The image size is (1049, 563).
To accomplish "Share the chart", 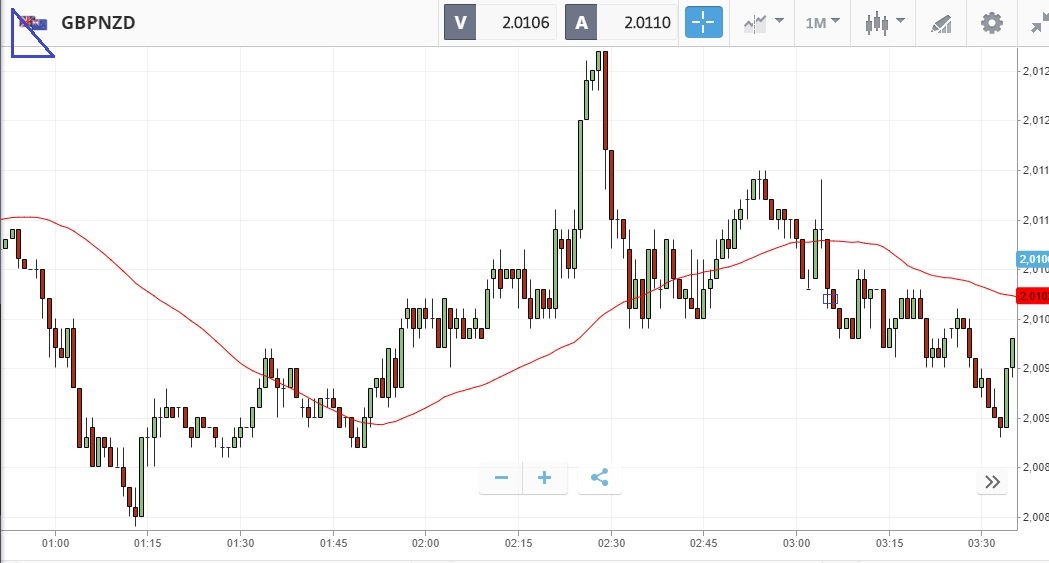I will (599, 478).
